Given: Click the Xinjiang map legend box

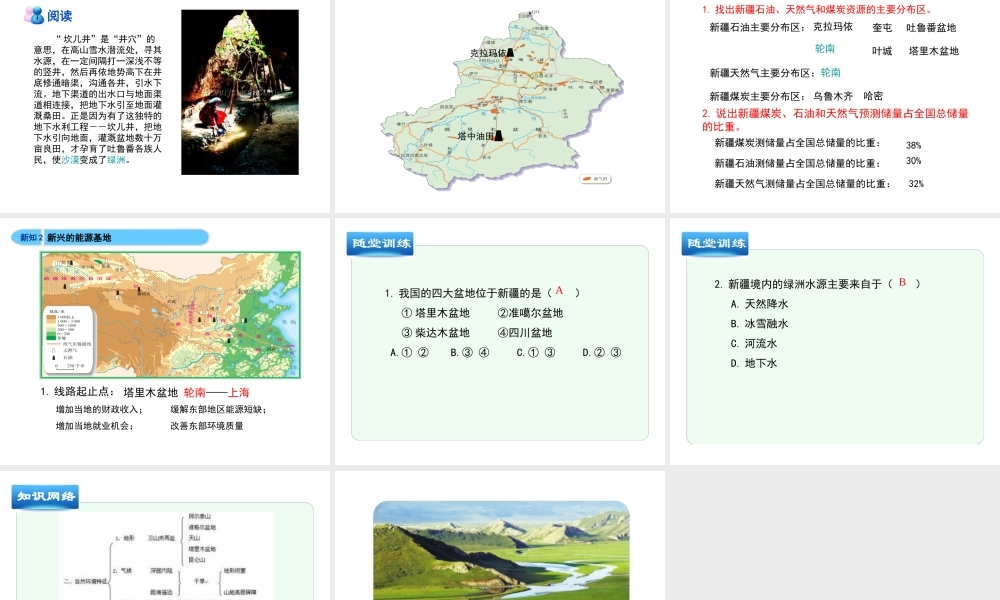Looking at the screenshot, I should pos(596,179).
